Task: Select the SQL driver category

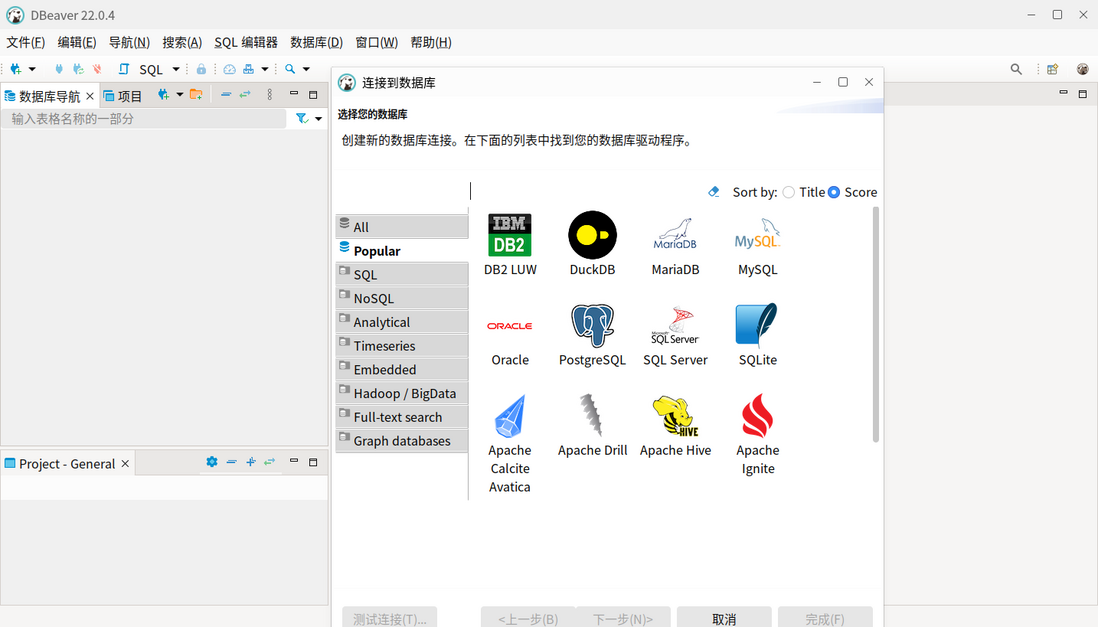Action: [x=402, y=275]
